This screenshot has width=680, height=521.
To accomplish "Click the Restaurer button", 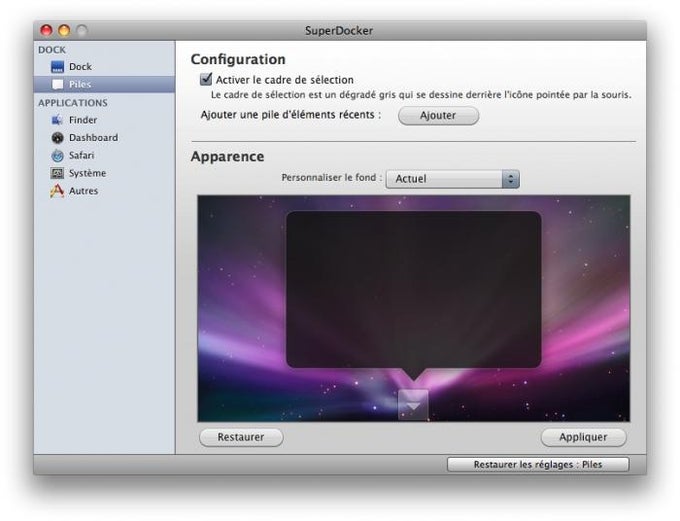I will click(x=241, y=437).
